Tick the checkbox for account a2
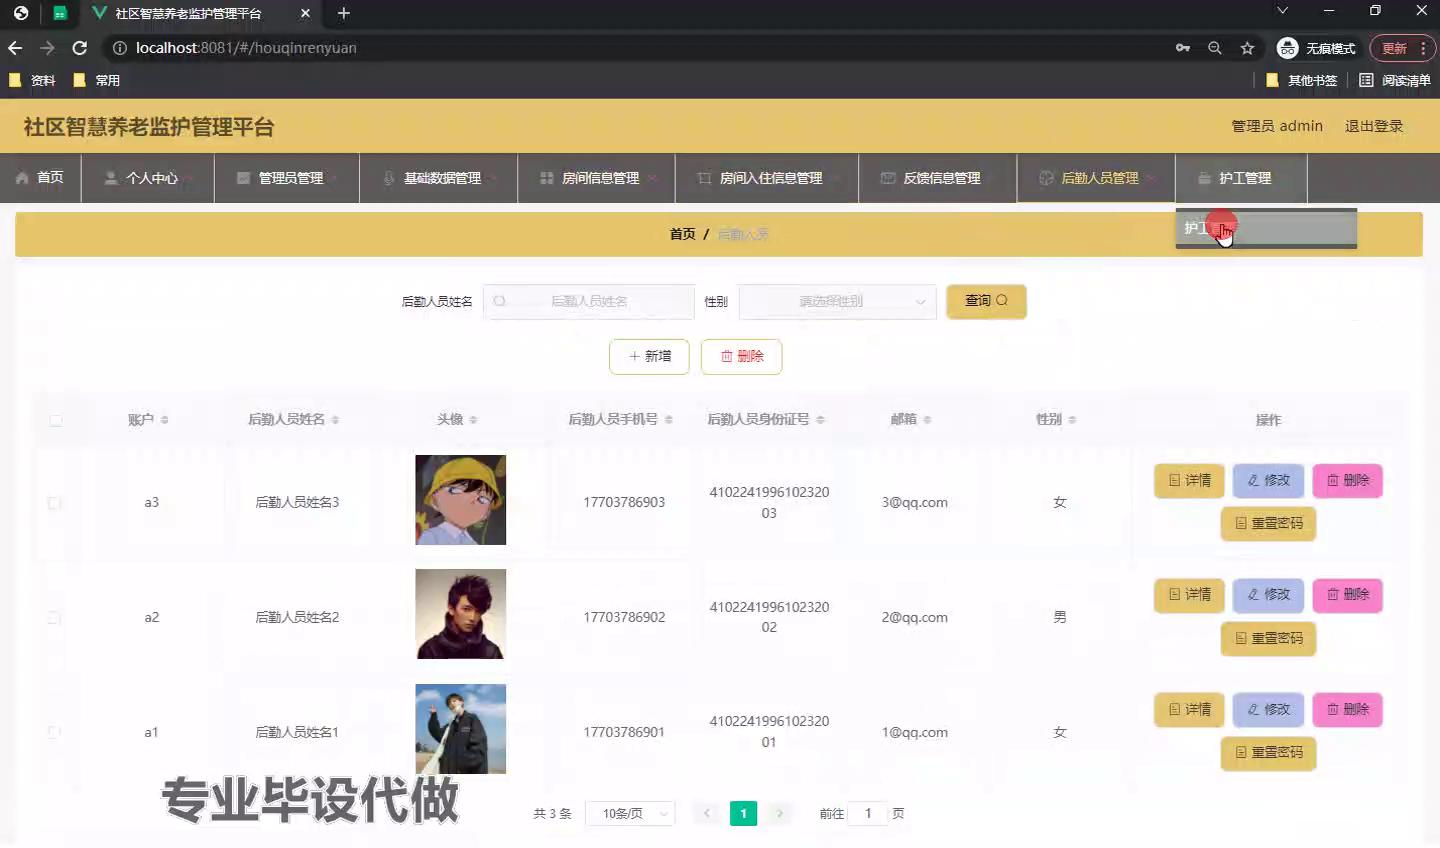 click(x=55, y=618)
